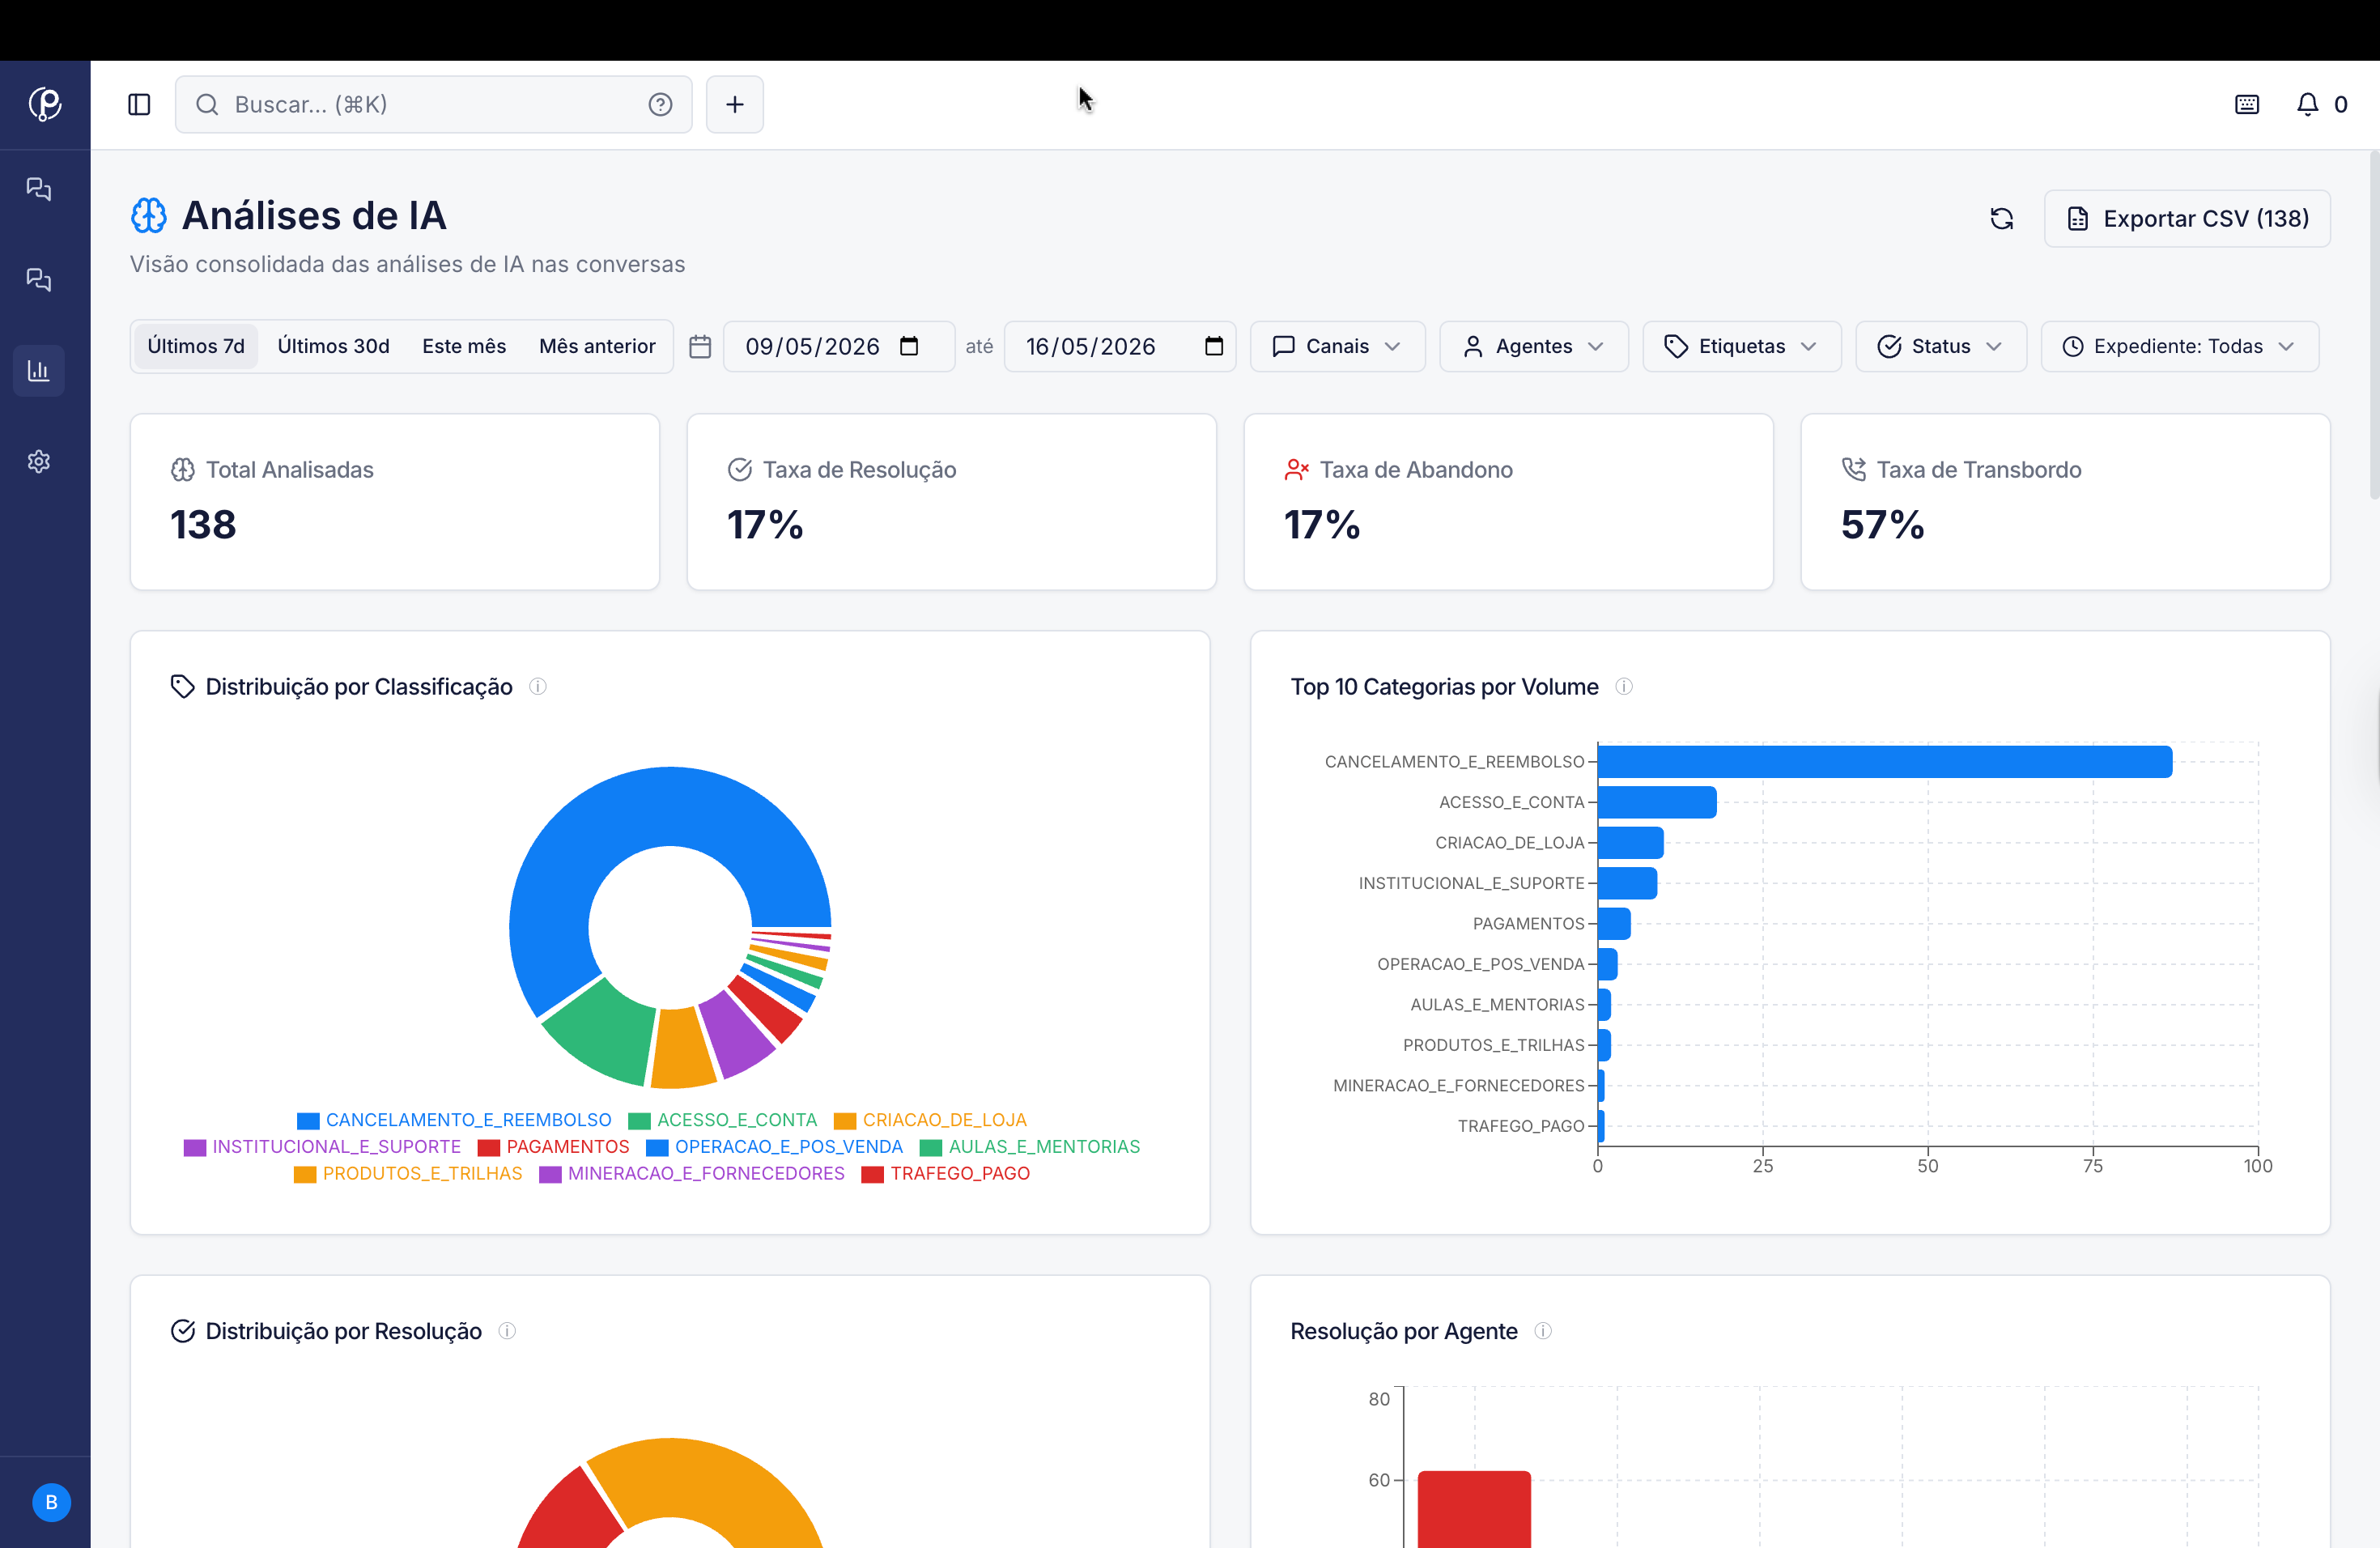Viewport: 2380px width, 1548px height.
Task: Click TRAFEGO_PAGO legend entry
Action: [x=946, y=1173]
